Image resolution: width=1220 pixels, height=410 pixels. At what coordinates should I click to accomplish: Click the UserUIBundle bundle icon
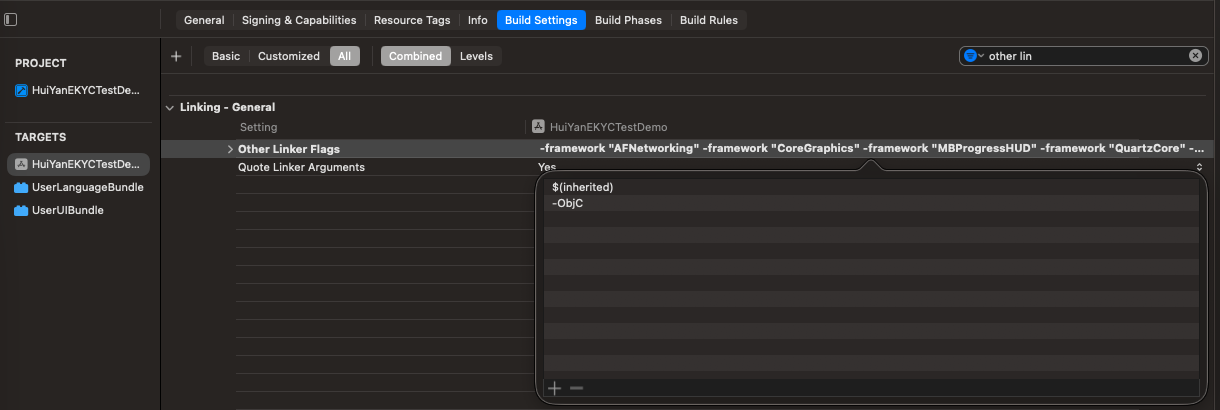pos(21,210)
